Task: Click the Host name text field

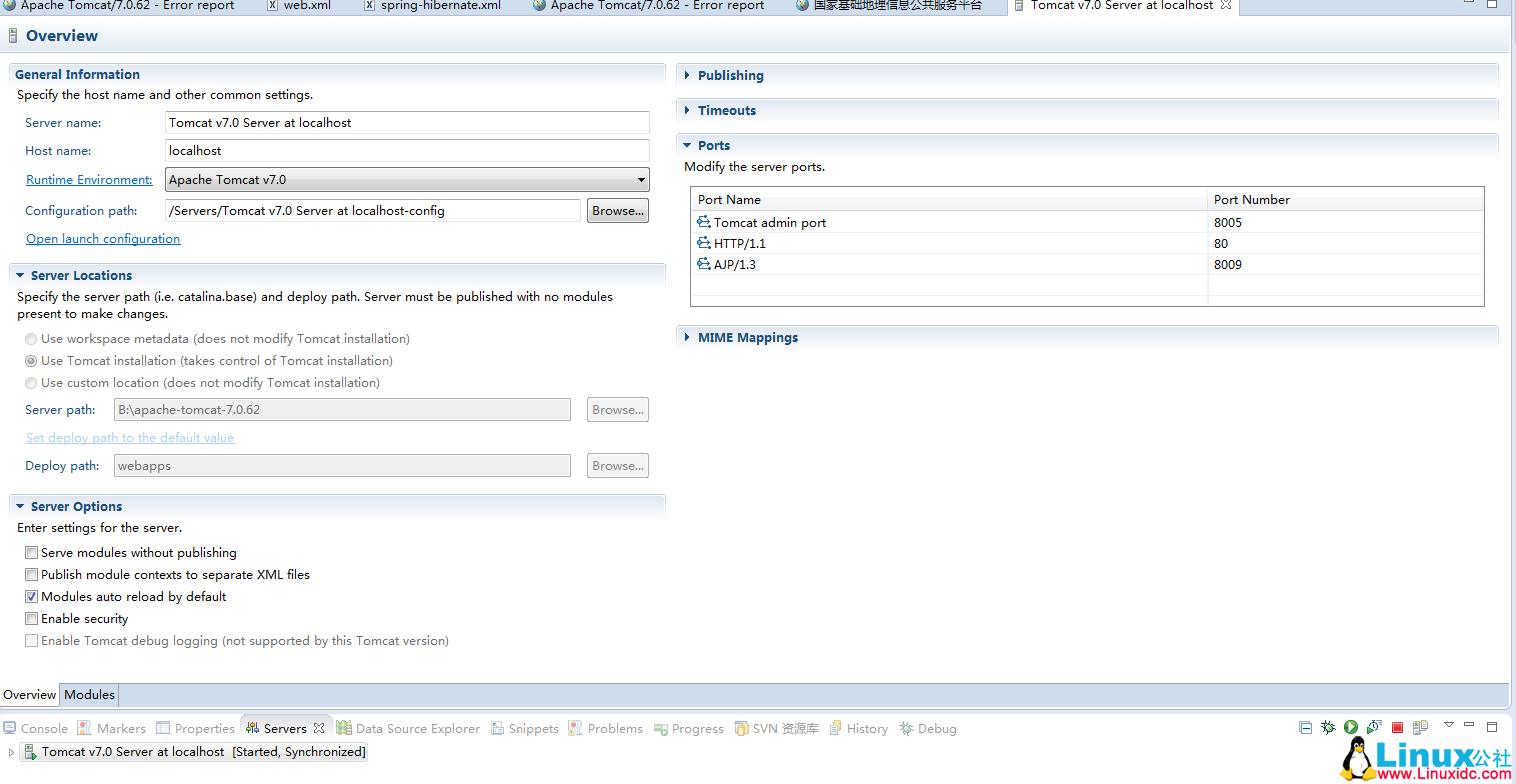Action: (x=407, y=151)
